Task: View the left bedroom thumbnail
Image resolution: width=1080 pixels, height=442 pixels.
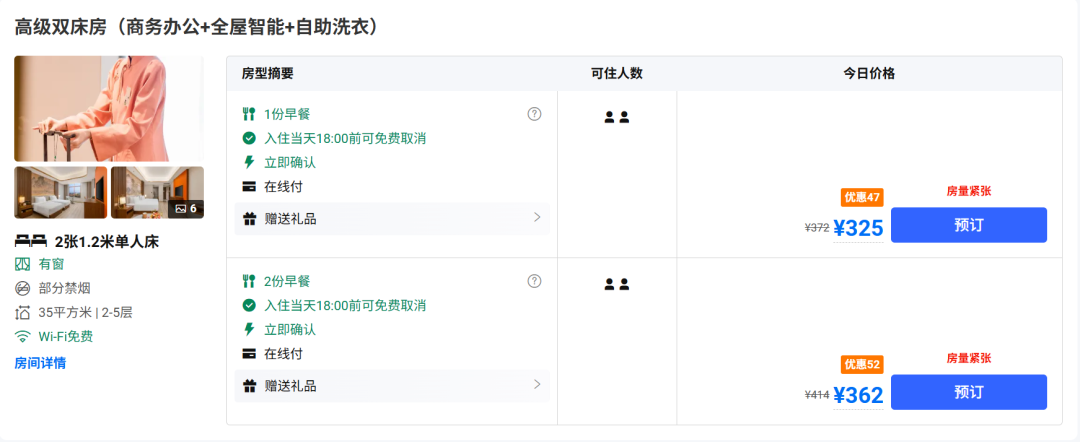Action: (x=60, y=192)
